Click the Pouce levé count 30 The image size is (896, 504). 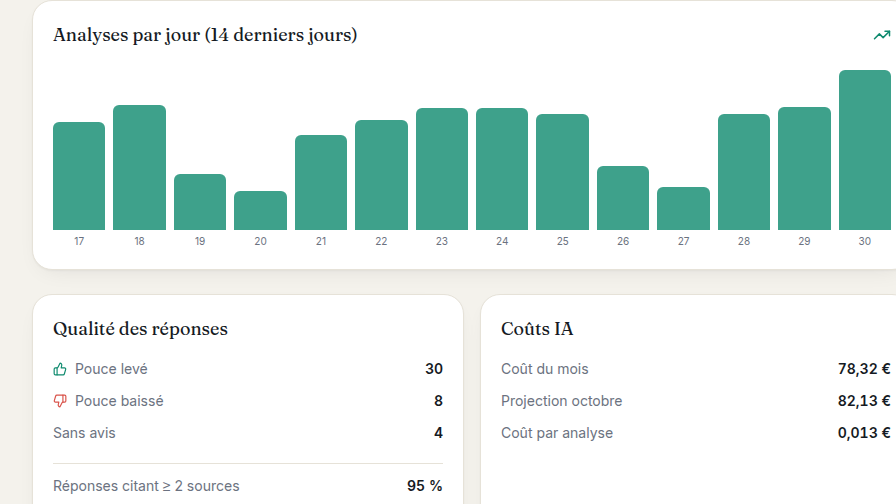click(434, 369)
